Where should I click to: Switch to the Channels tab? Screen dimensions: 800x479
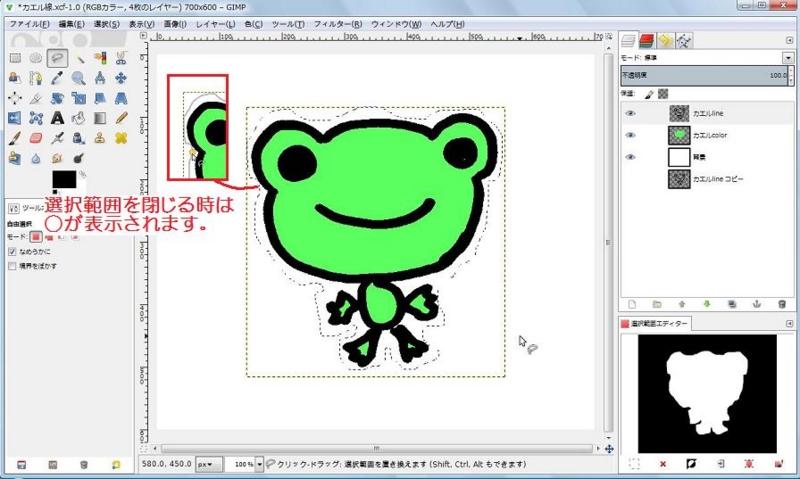point(646,40)
